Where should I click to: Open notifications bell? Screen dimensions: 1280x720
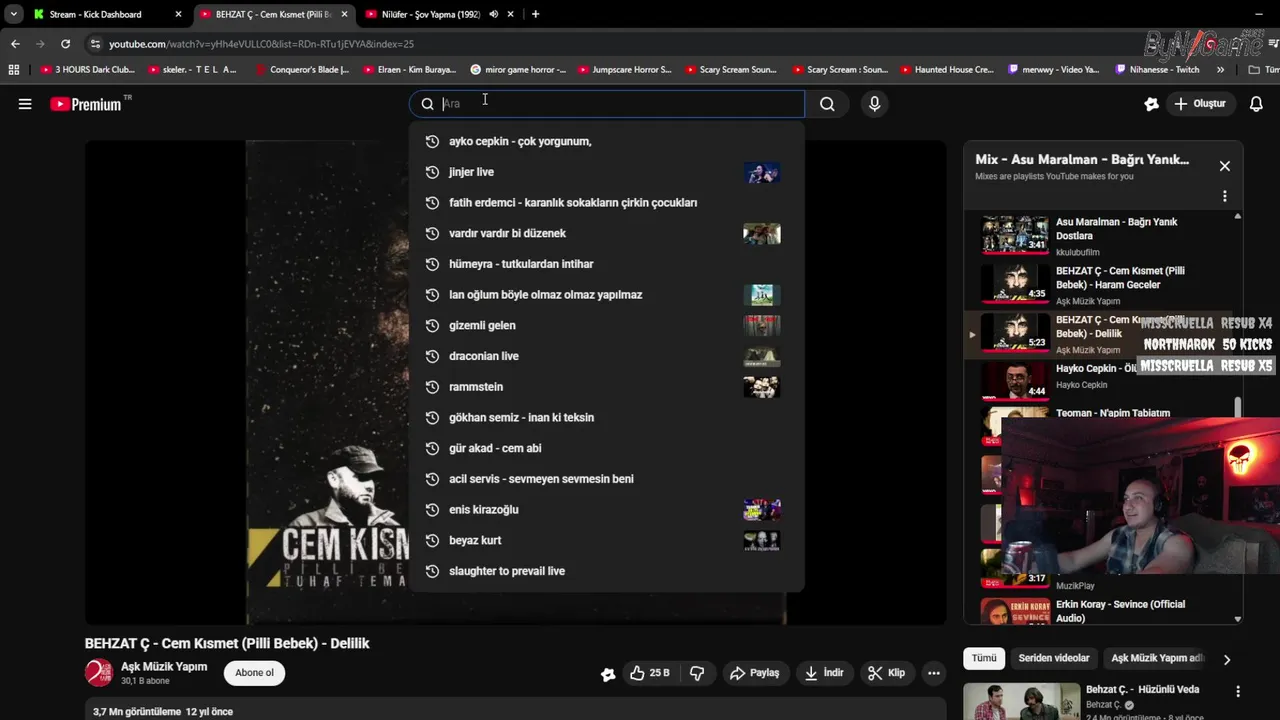1256,104
